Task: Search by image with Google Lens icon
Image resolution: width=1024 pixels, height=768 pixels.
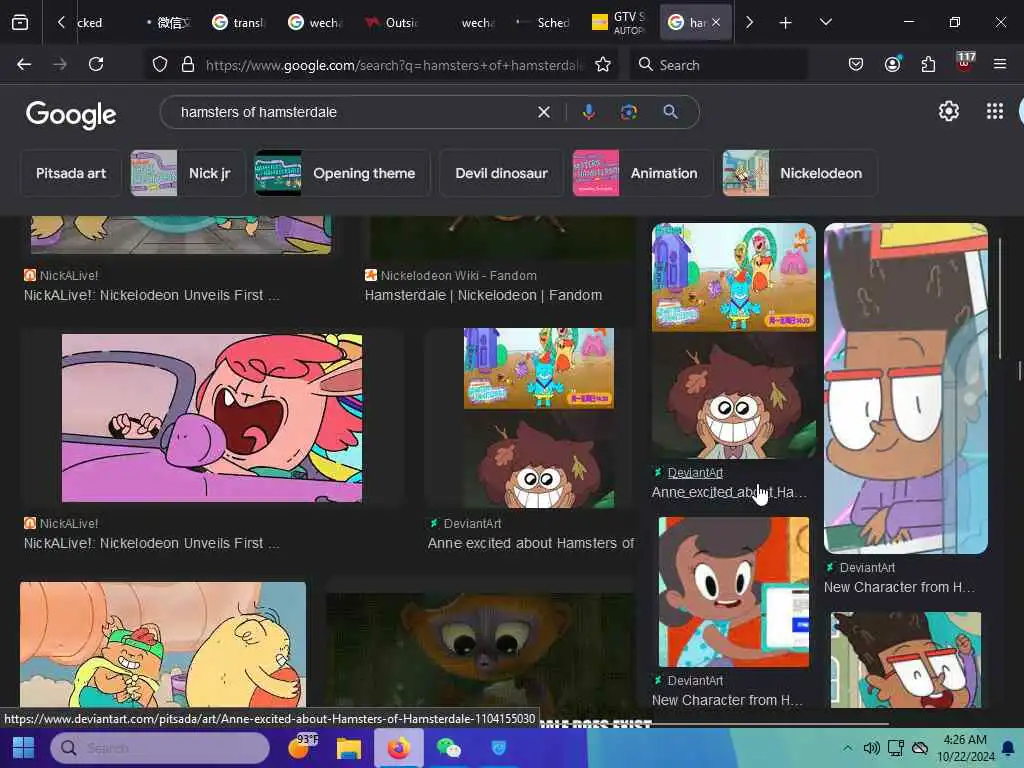Action: [x=628, y=112]
